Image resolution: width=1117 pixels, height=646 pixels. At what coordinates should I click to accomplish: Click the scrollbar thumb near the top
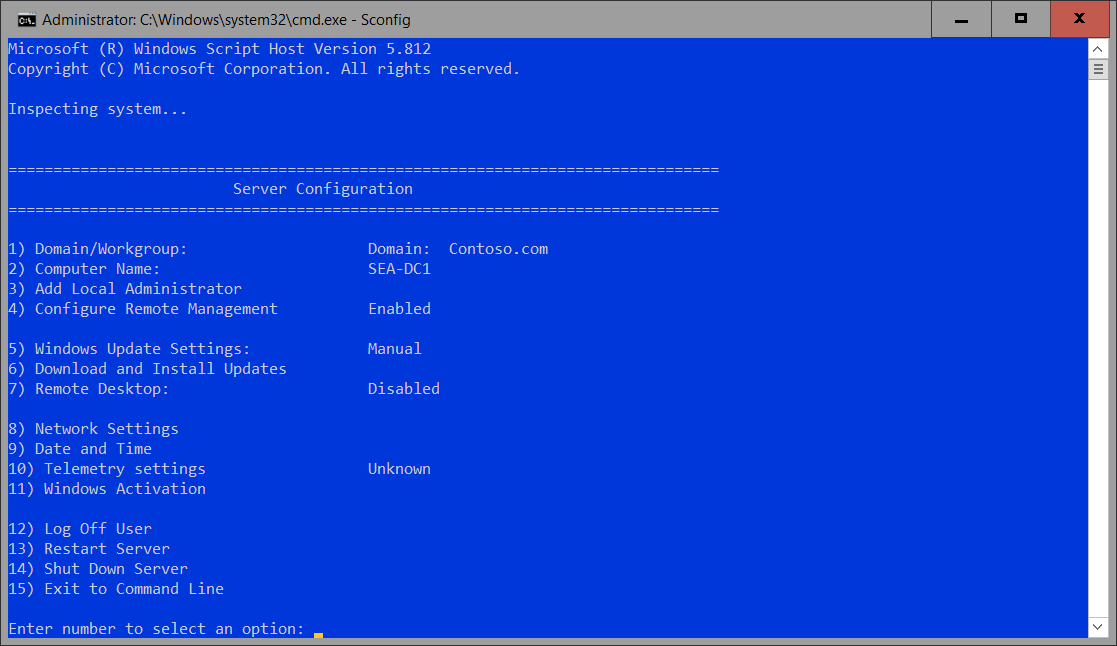[x=1097, y=68]
